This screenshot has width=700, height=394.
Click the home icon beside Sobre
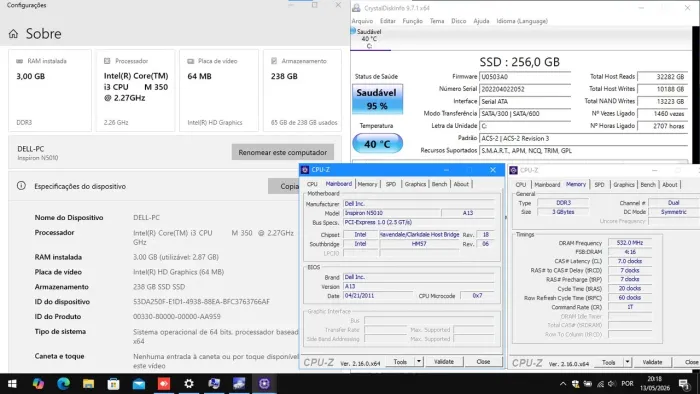(13, 33)
